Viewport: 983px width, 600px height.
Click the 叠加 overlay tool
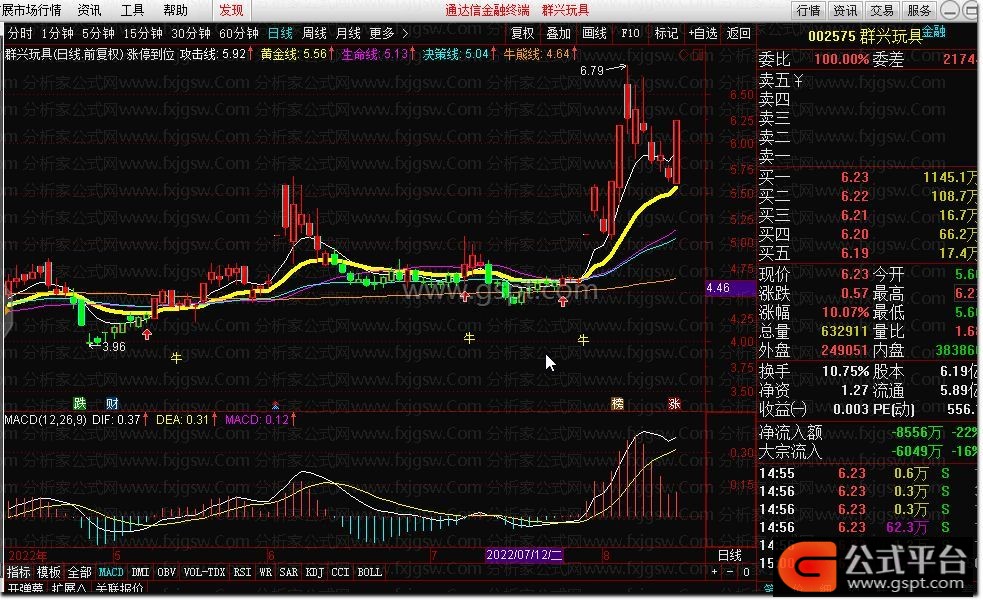point(558,33)
